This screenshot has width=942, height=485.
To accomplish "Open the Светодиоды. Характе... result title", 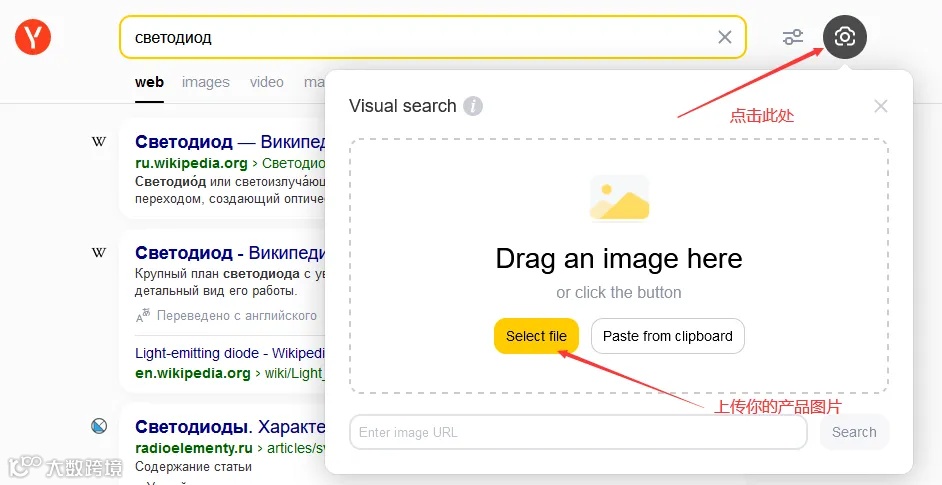I will (x=230, y=427).
